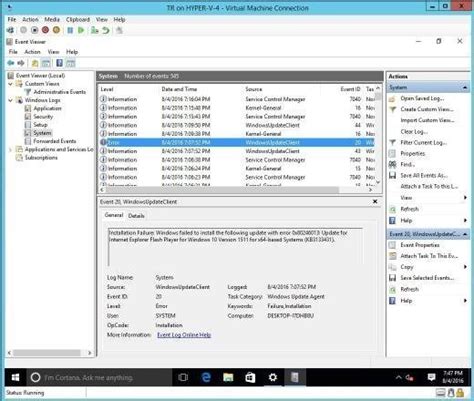Click the Revert icon in VM toolbar
The width and height of the screenshot is (474, 401).
106,30
